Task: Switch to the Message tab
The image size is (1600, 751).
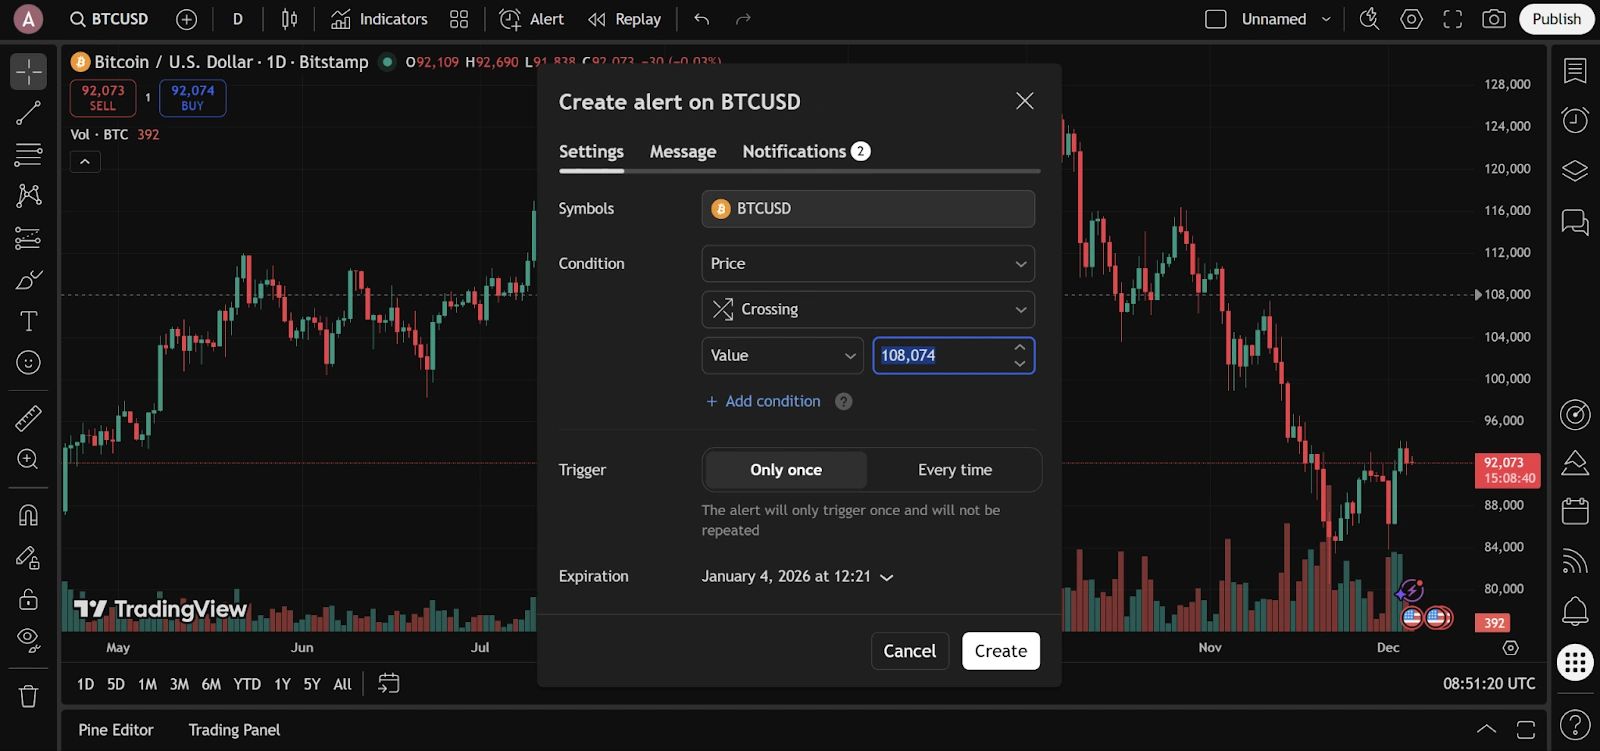Action: coord(682,152)
